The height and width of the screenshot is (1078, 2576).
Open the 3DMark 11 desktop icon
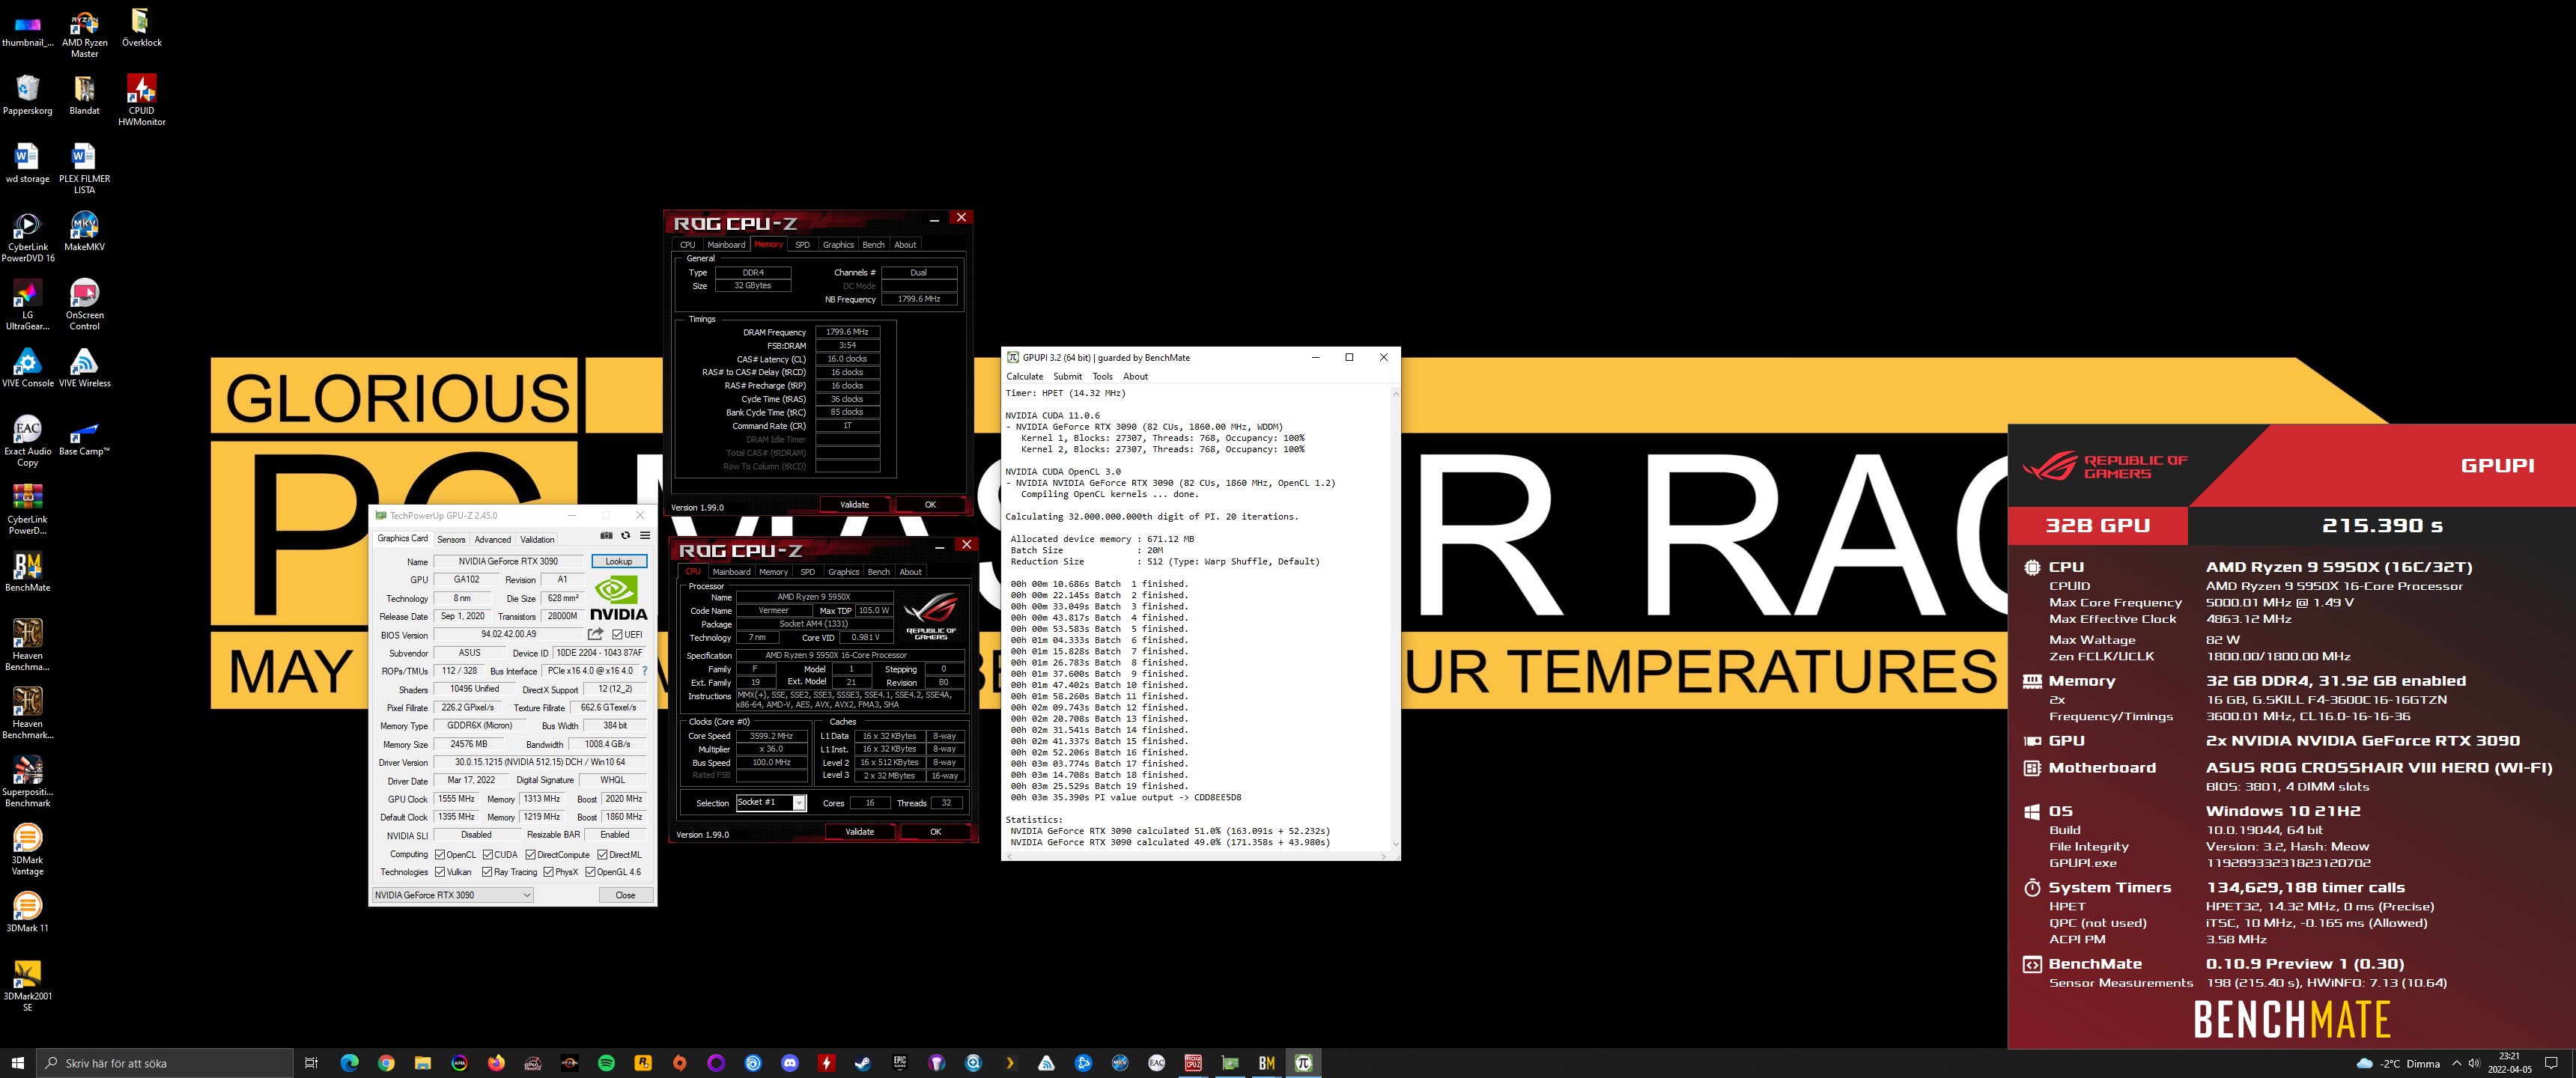[x=27, y=912]
